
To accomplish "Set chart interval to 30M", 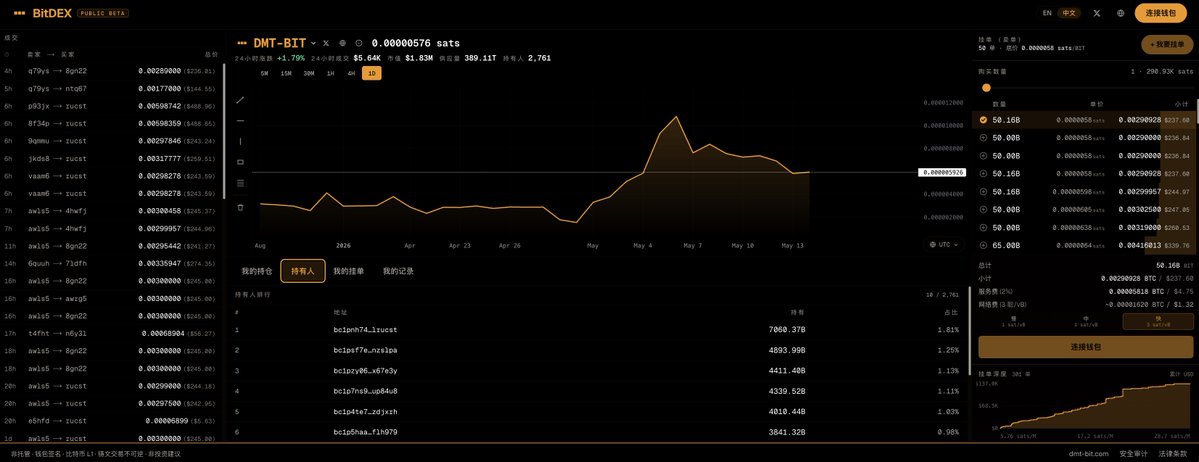I will point(309,73).
